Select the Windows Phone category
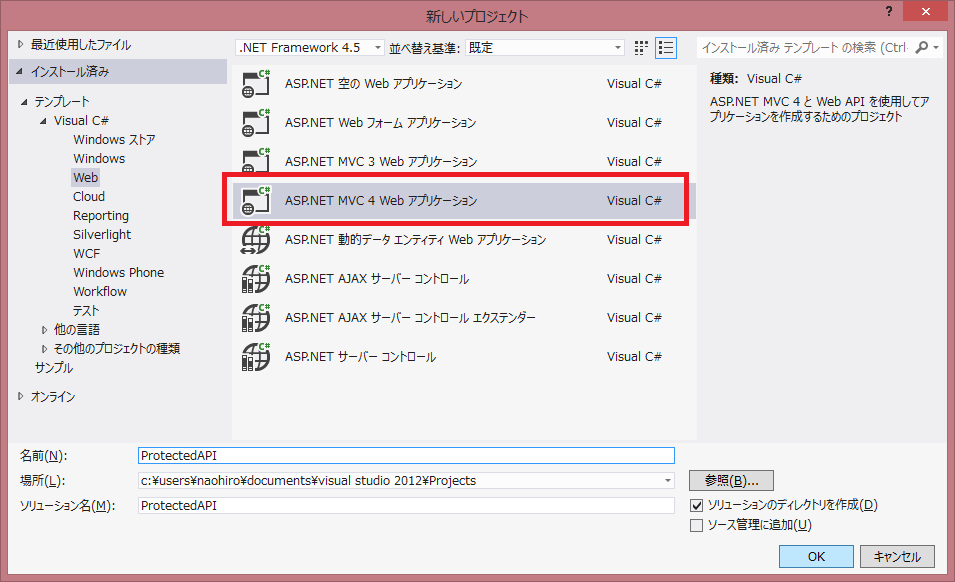Image resolution: width=955 pixels, height=582 pixels. pyautogui.click(x=119, y=272)
